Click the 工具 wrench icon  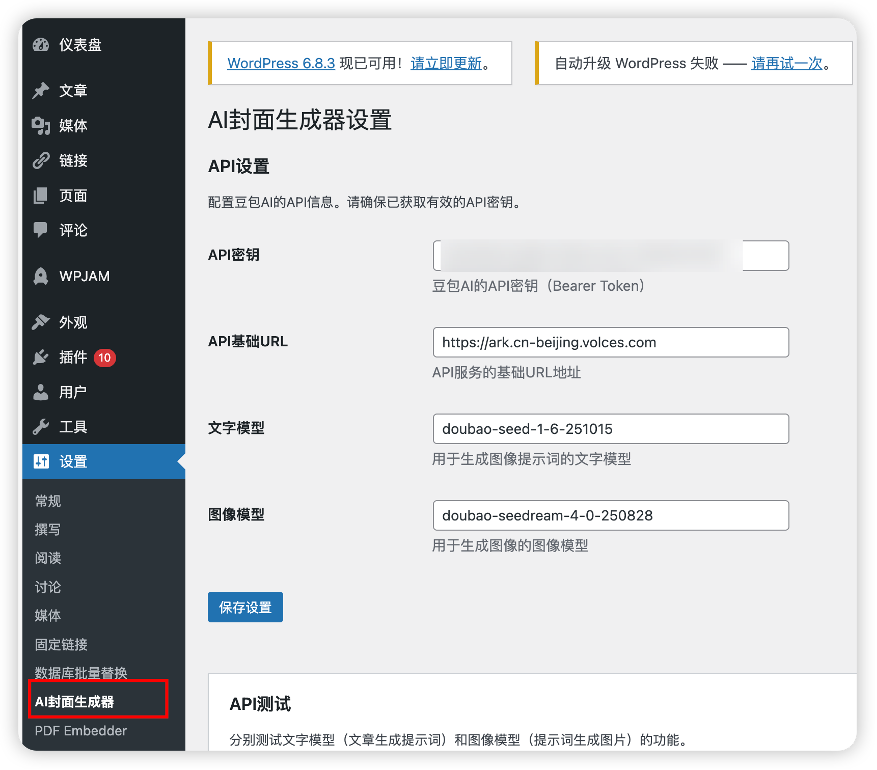tap(40, 426)
